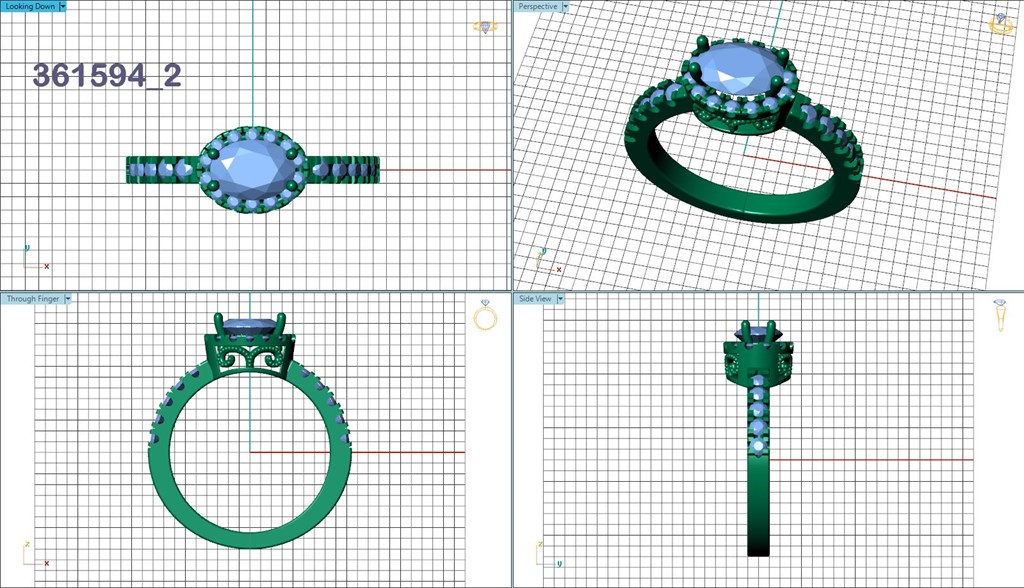Click the XY axis indicator in Looking Down viewport
This screenshot has height=588, width=1024.
[x=36, y=258]
